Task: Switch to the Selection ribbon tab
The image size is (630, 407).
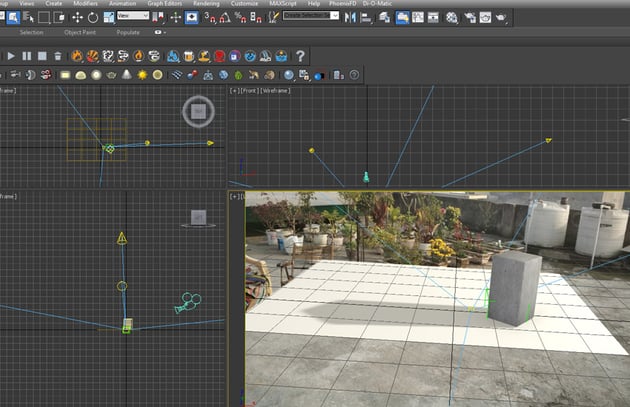Action: coord(31,32)
